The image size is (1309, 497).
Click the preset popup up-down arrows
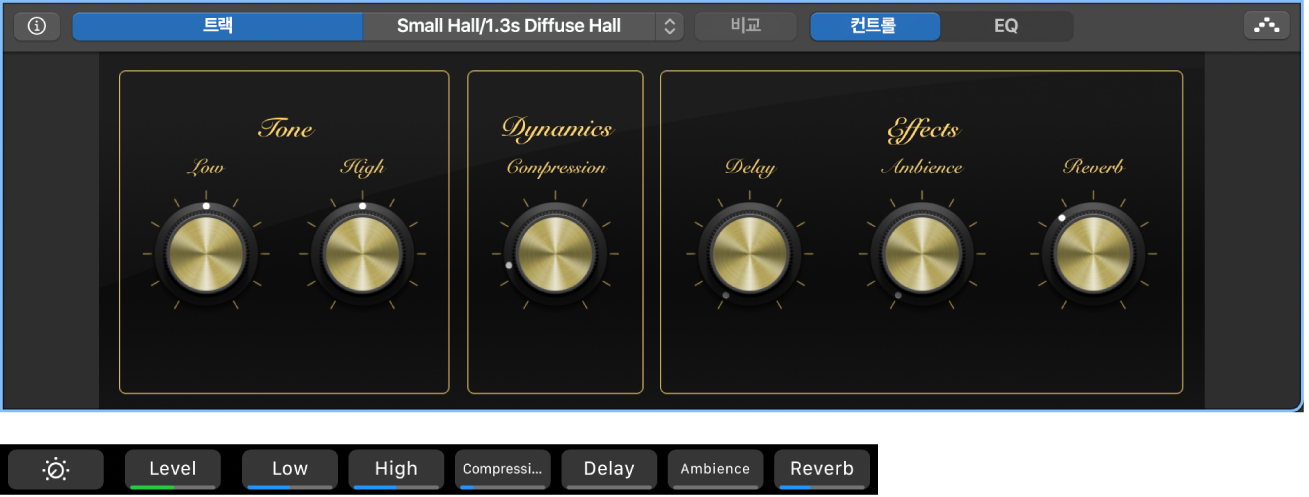[669, 27]
